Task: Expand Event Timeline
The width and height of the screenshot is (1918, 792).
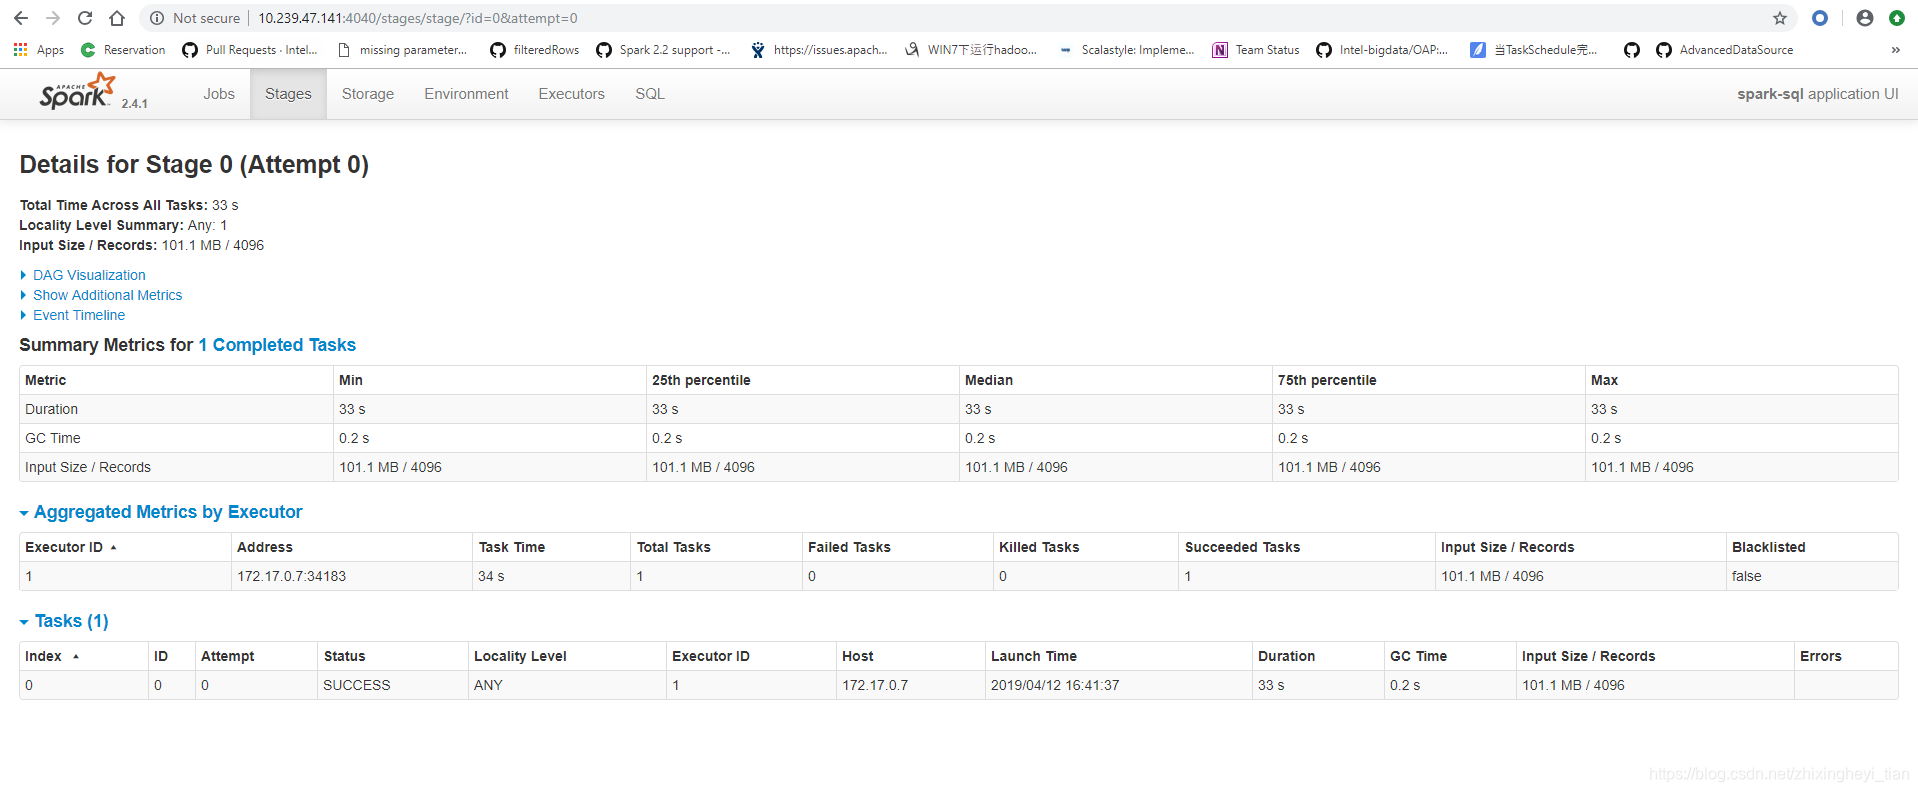Action: click(79, 315)
